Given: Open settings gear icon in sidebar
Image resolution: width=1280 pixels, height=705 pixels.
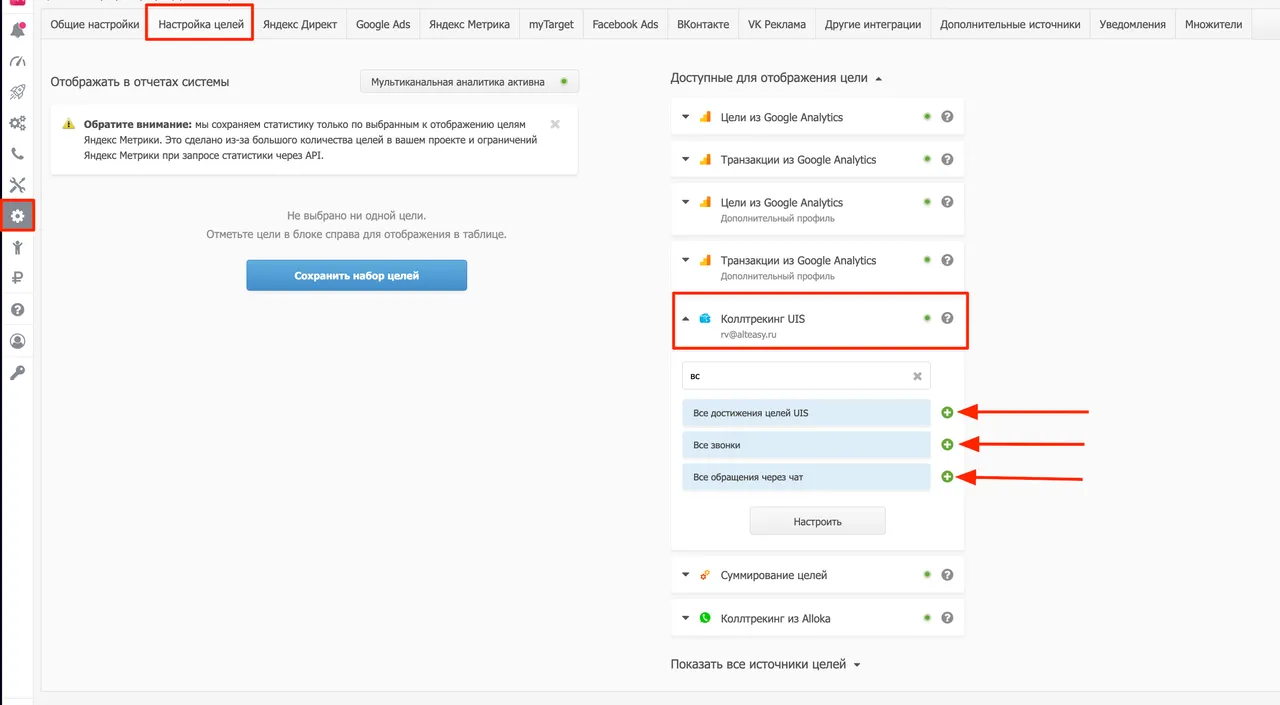Looking at the screenshot, I should [x=17, y=216].
